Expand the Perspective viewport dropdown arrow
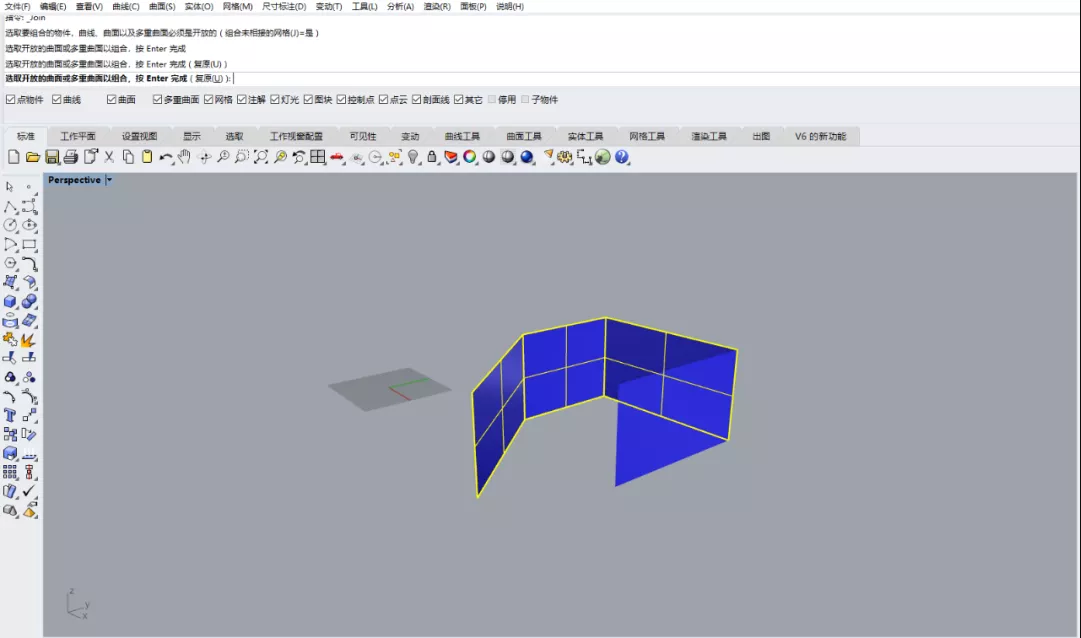Screen dimensions: 1081x638 click(x=109, y=180)
